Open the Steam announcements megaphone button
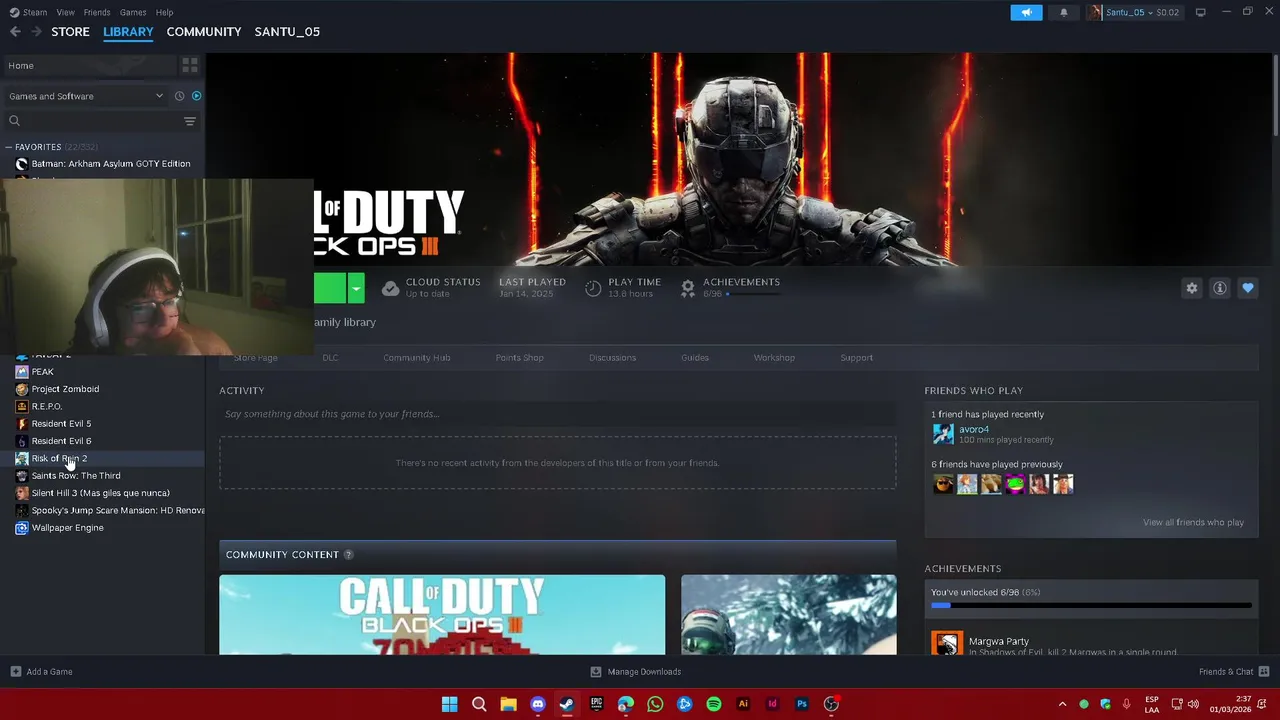This screenshot has height=720, width=1280. coord(1026,12)
